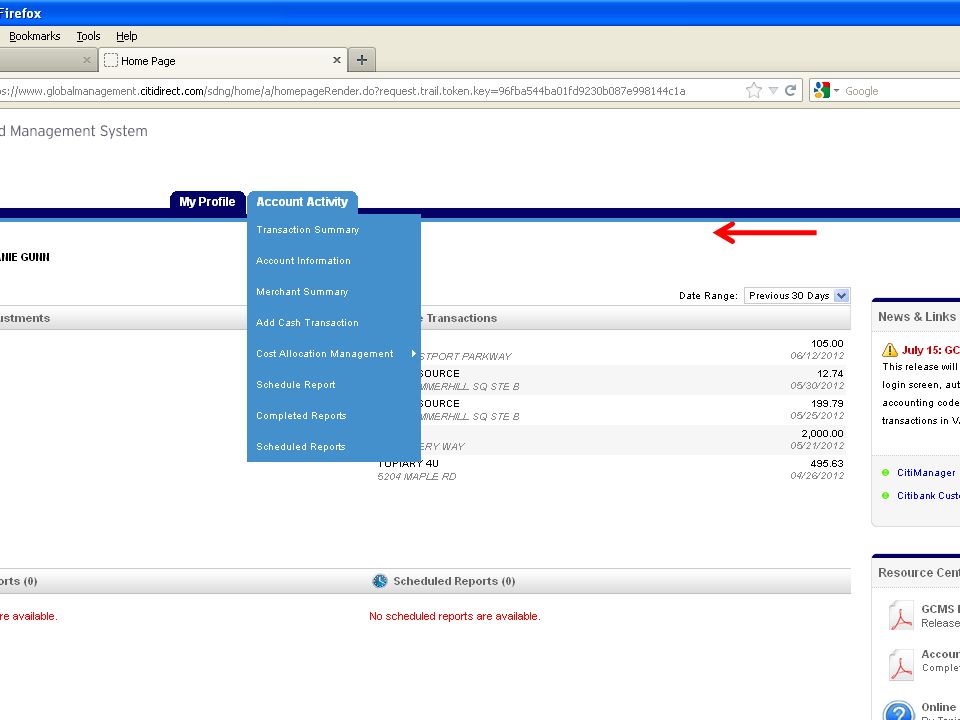Image resolution: width=960 pixels, height=720 pixels.
Task: Open the Bookmarks menu
Action: [x=34, y=36]
